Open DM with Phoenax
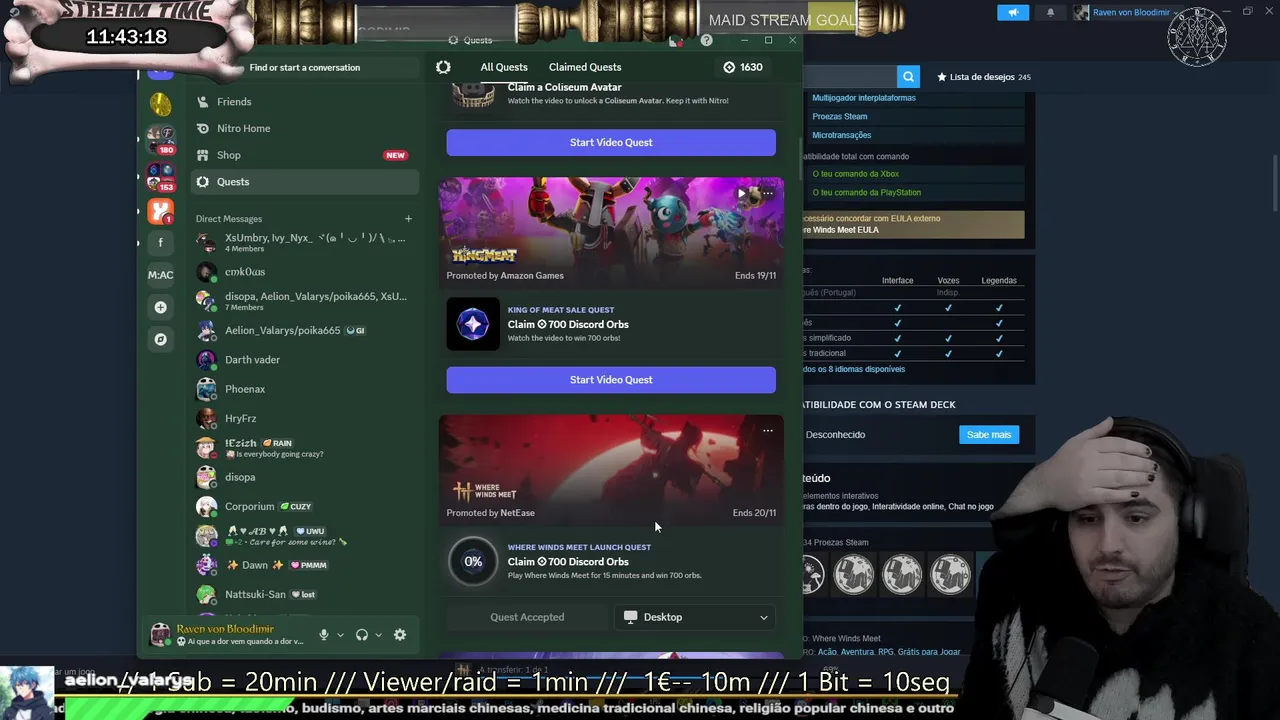This screenshot has width=1280, height=720. pyautogui.click(x=305, y=389)
